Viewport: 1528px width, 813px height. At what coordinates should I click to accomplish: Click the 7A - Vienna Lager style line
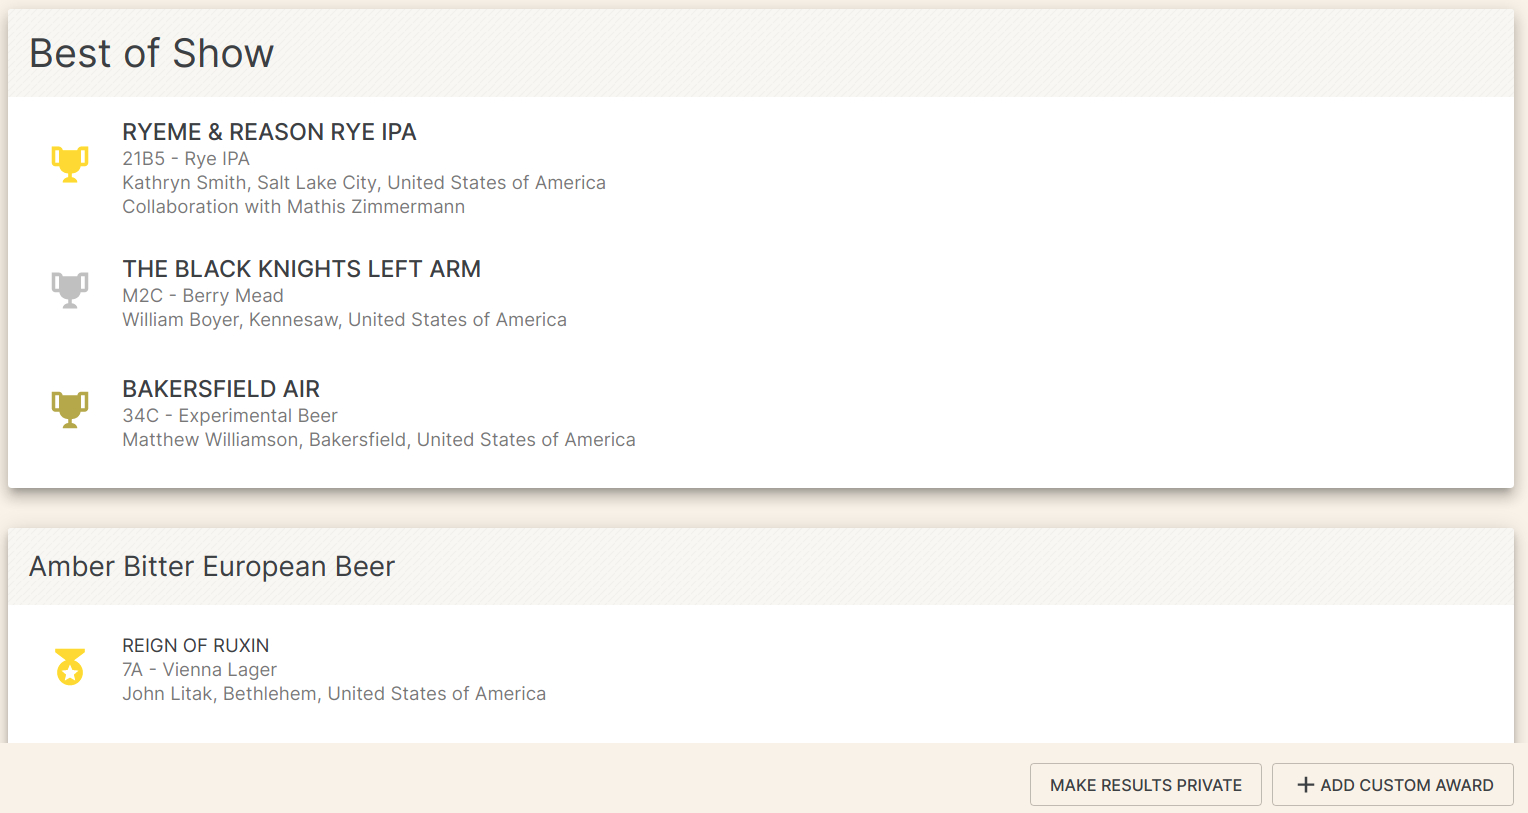pos(199,670)
